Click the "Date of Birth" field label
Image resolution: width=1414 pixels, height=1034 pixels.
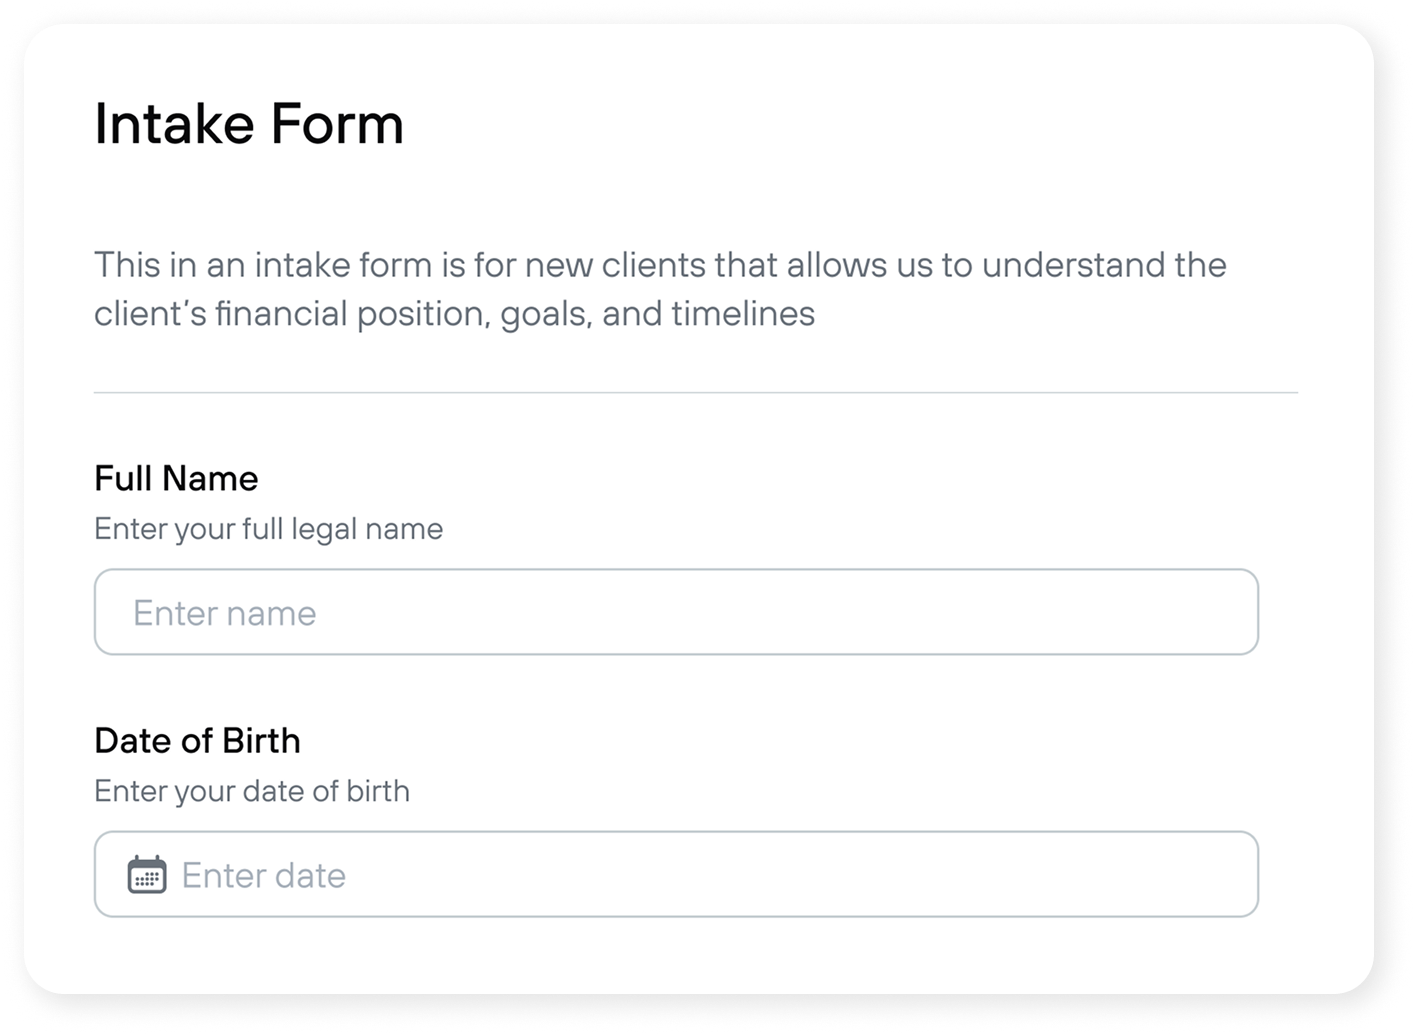[197, 741]
